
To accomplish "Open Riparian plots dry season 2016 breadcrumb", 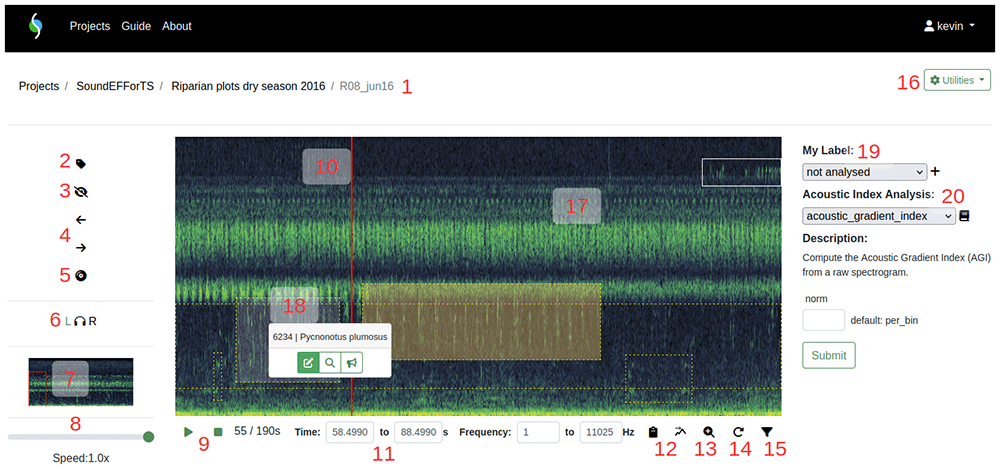I will click(x=248, y=86).
